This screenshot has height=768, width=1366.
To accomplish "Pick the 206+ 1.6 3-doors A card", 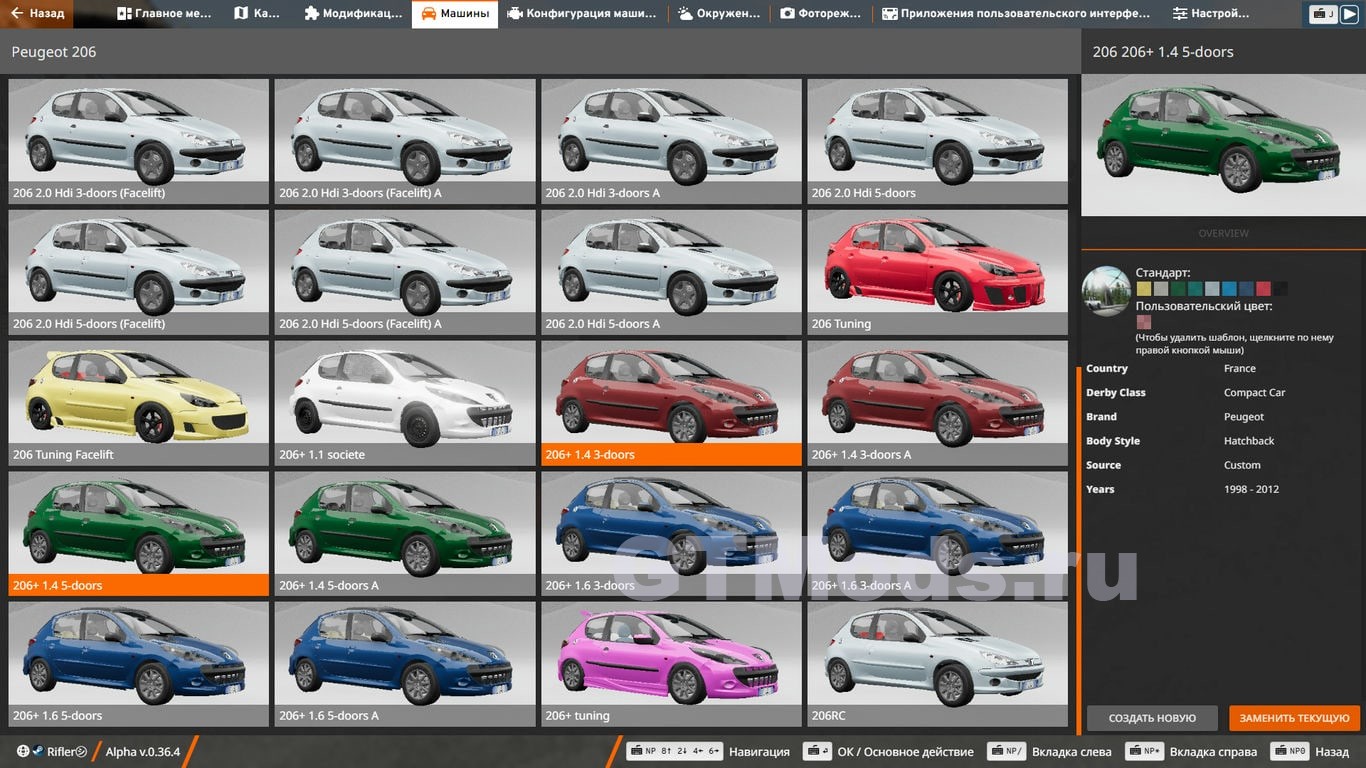I will point(937,534).
